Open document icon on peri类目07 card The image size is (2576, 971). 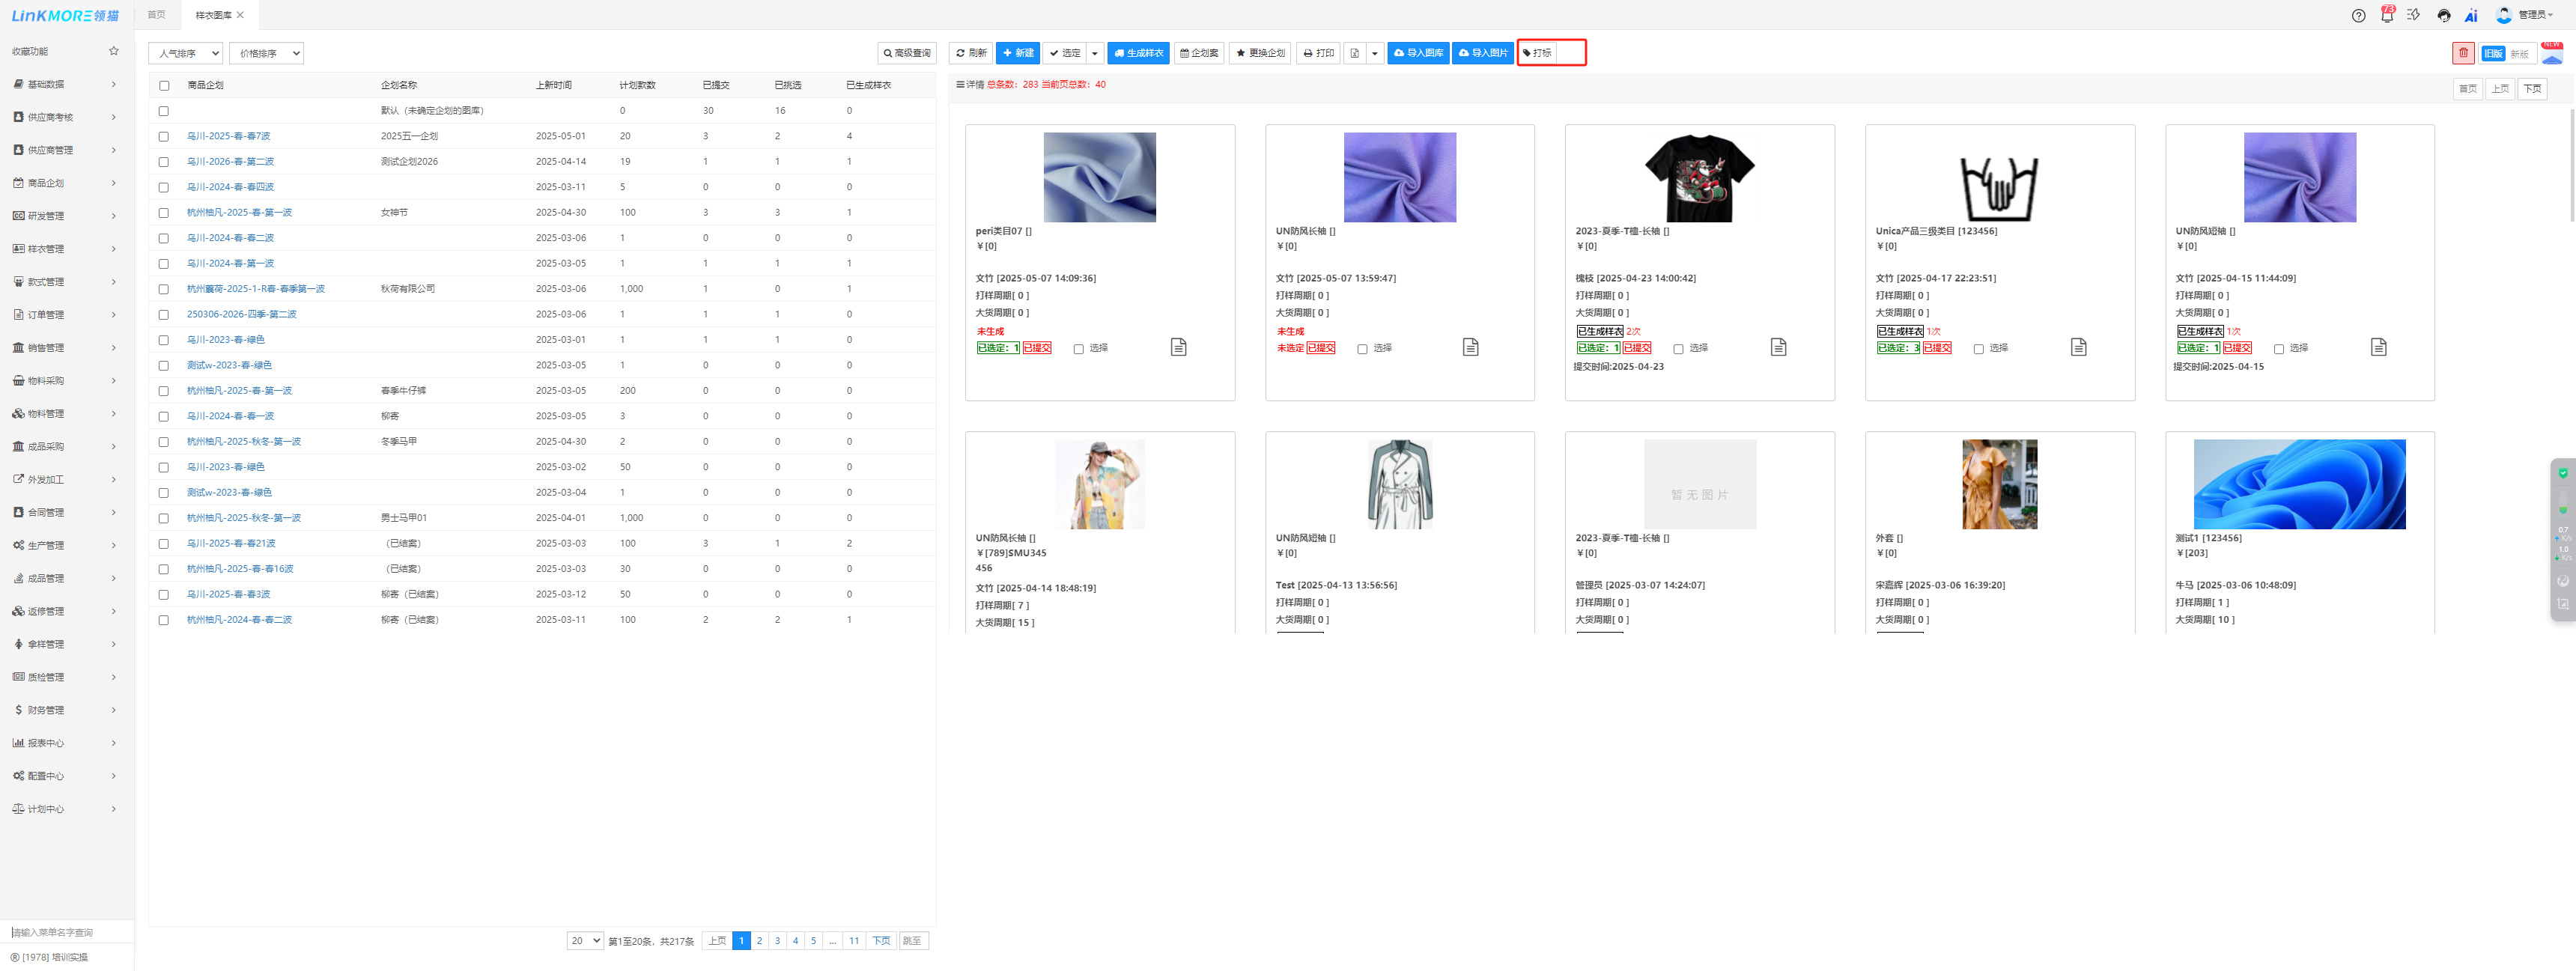[x=1178, y=347]
